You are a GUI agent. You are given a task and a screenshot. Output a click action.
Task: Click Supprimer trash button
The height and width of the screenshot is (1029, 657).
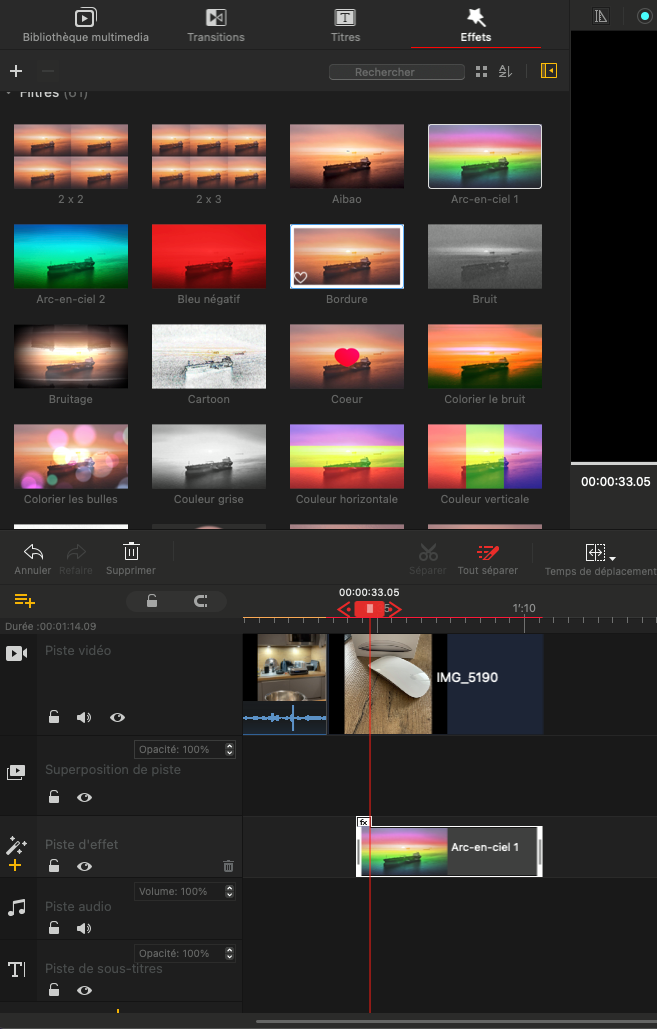pos(131,560)
